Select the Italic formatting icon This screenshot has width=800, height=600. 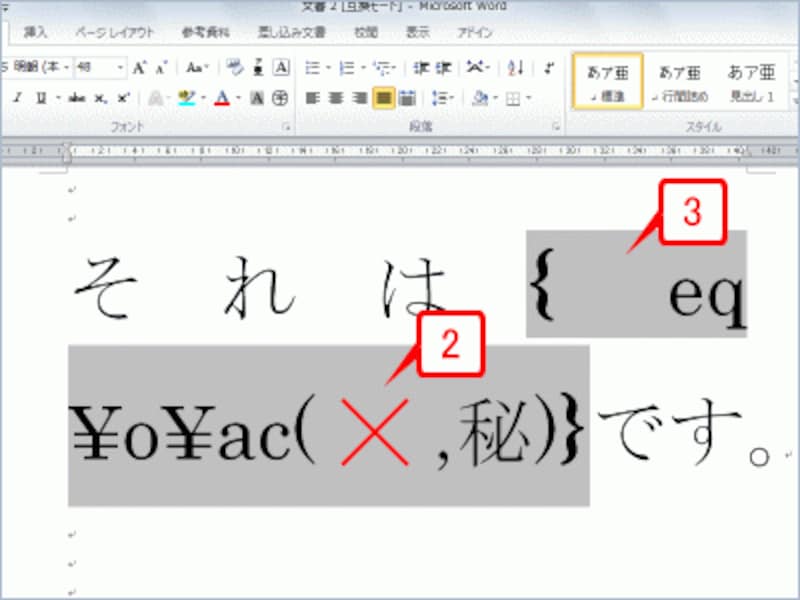(17, 97)
